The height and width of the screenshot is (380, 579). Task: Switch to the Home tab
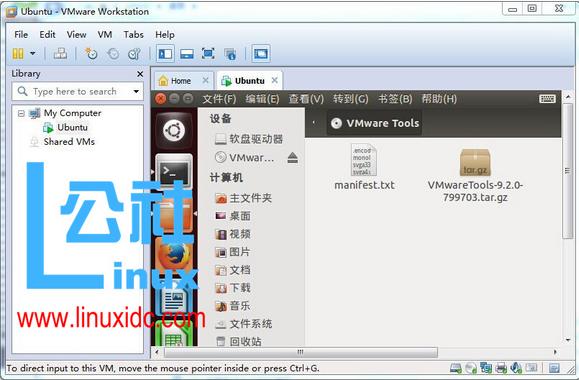181,81
